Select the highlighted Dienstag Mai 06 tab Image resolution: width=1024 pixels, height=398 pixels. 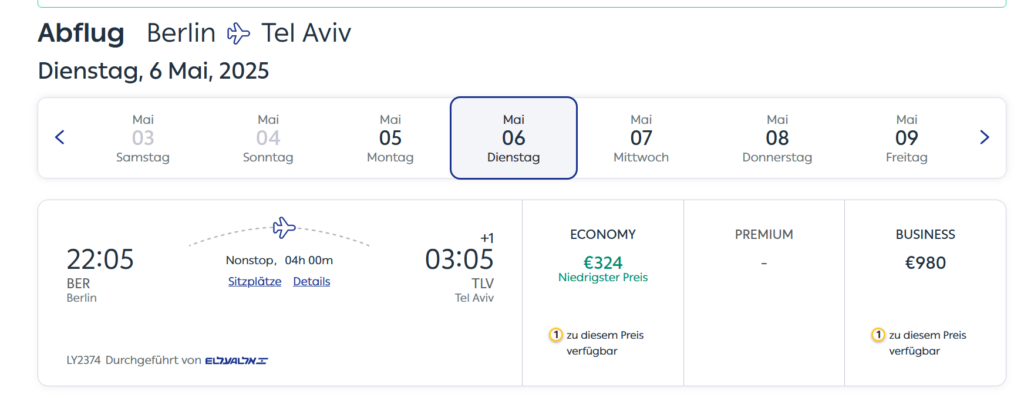(514, 138)
